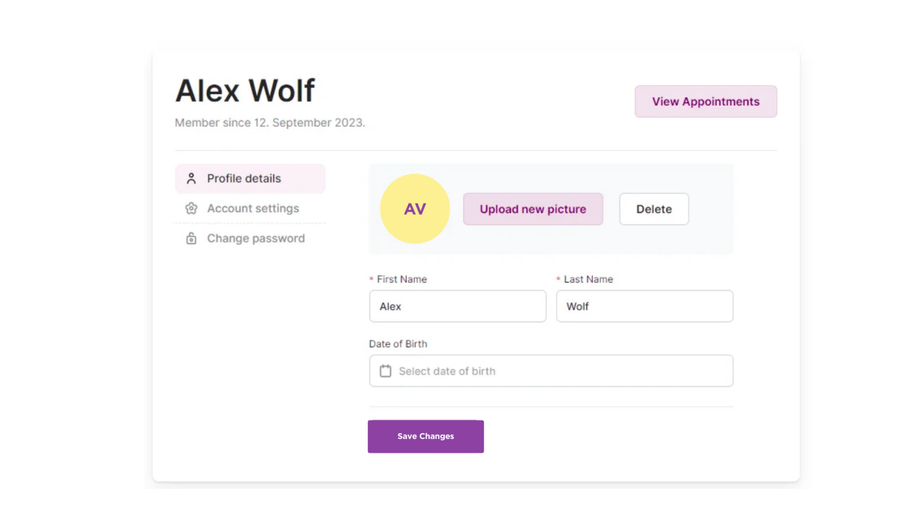This screenshot has height=517, width=920.
Task: Click the Date of Birth label
Action: pos(398,343)
